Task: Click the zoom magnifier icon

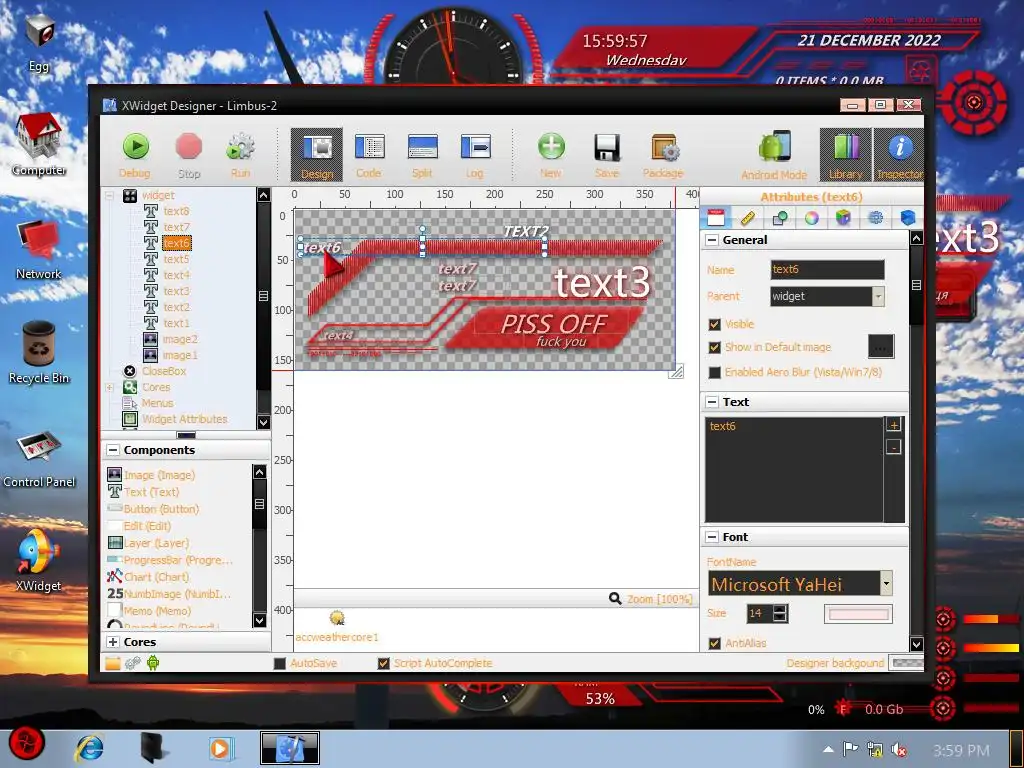Action: pyautogui.click(x=615, y=598)
